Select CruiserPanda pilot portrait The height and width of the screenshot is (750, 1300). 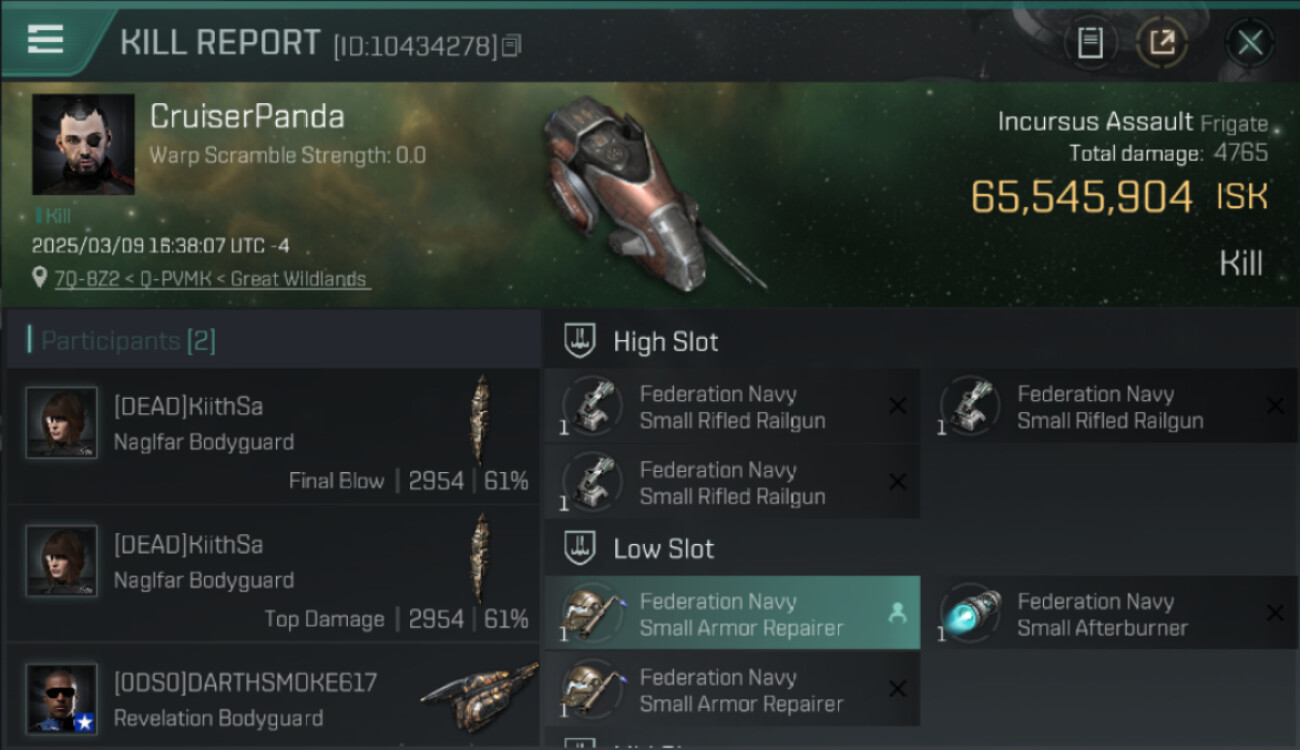83,144
